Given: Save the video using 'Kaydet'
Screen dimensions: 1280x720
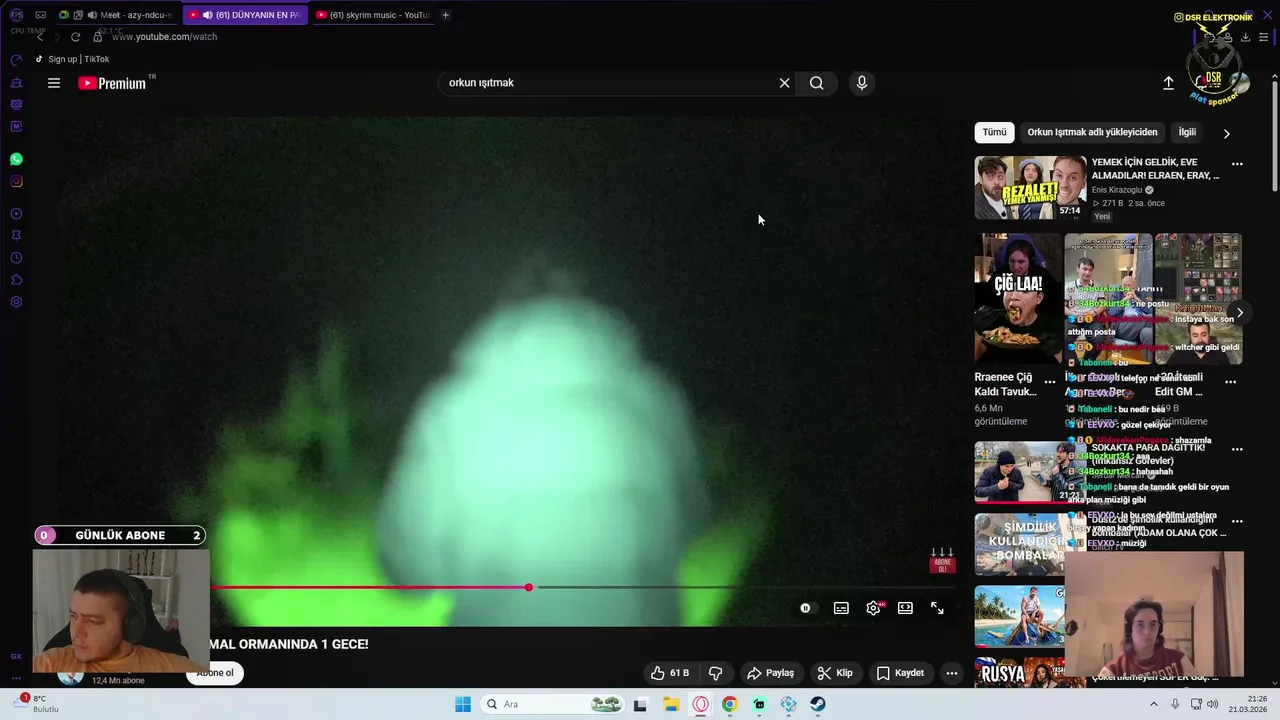Looking at the screenshot, I should pos(900,673).
